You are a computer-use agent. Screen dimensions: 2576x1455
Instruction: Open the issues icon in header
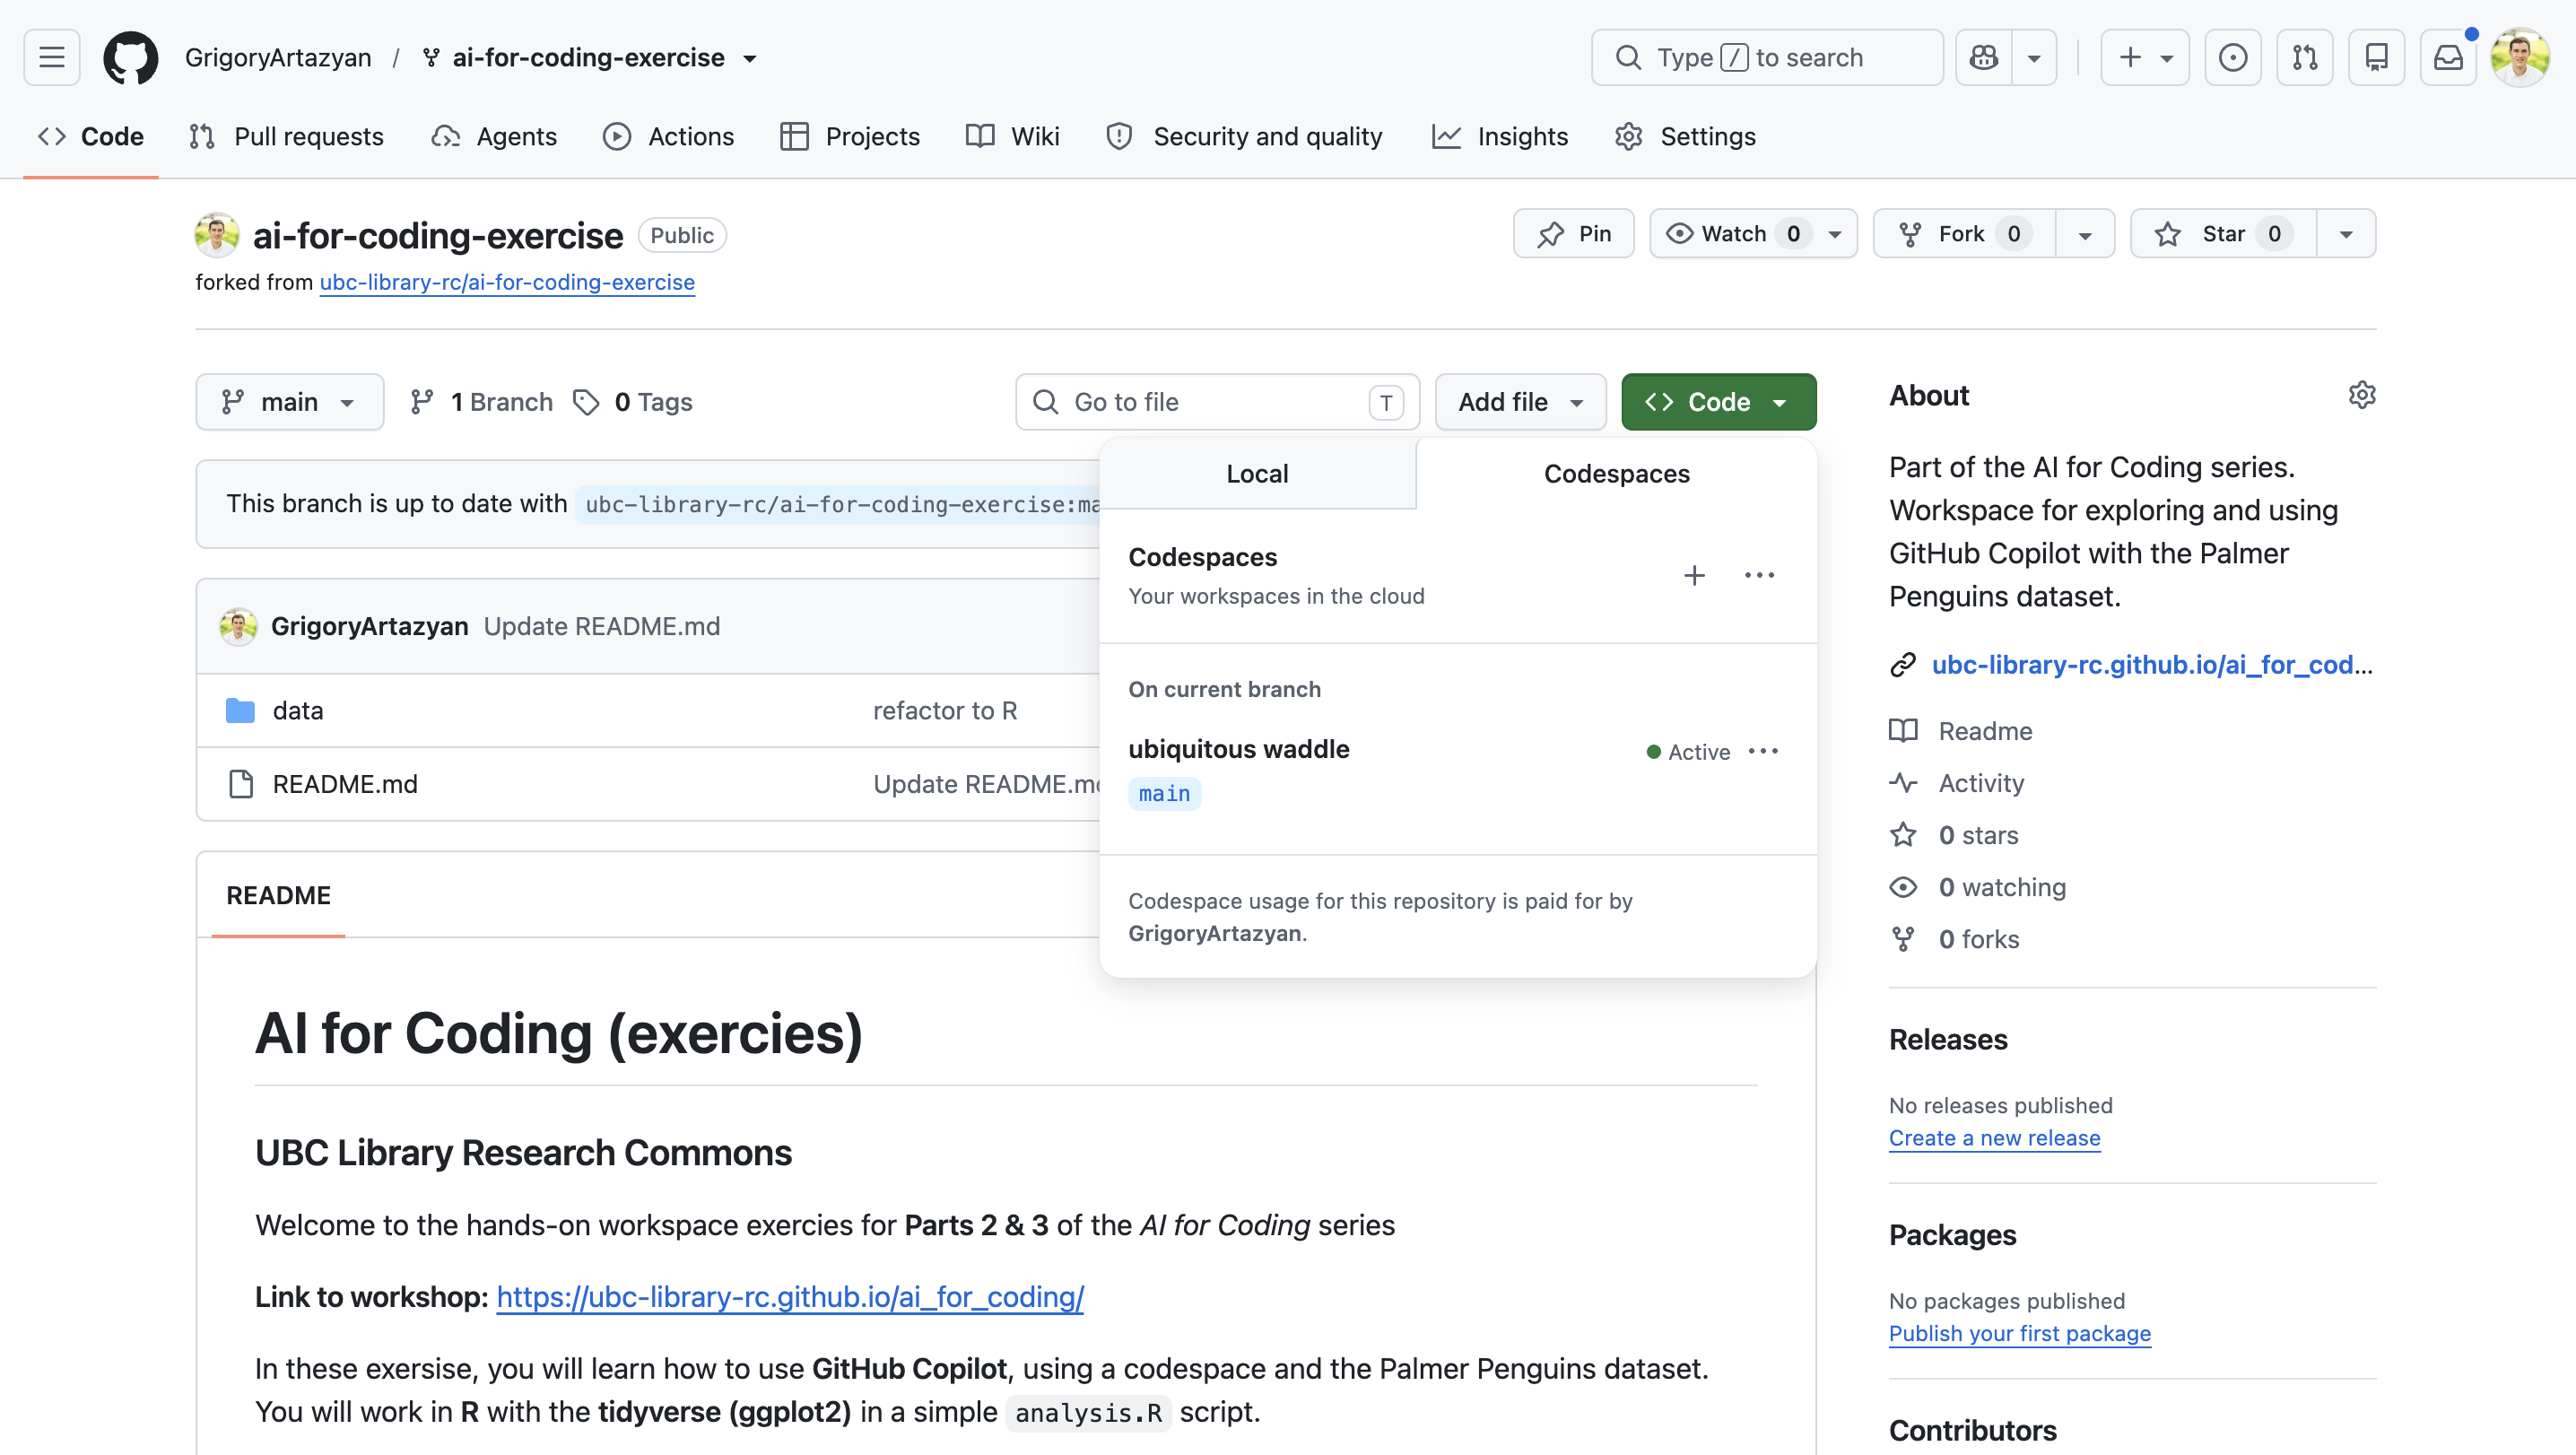coord(2232,57)
